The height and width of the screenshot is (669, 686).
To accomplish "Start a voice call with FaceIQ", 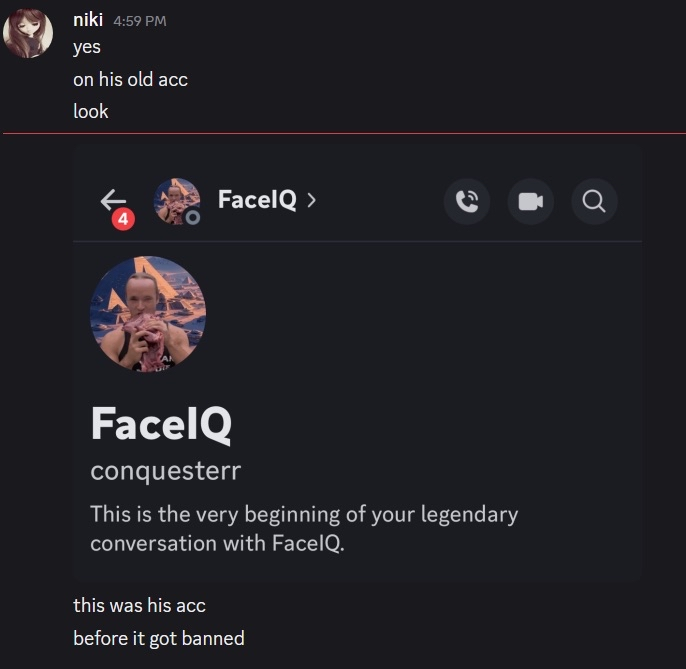I will 467,201.
